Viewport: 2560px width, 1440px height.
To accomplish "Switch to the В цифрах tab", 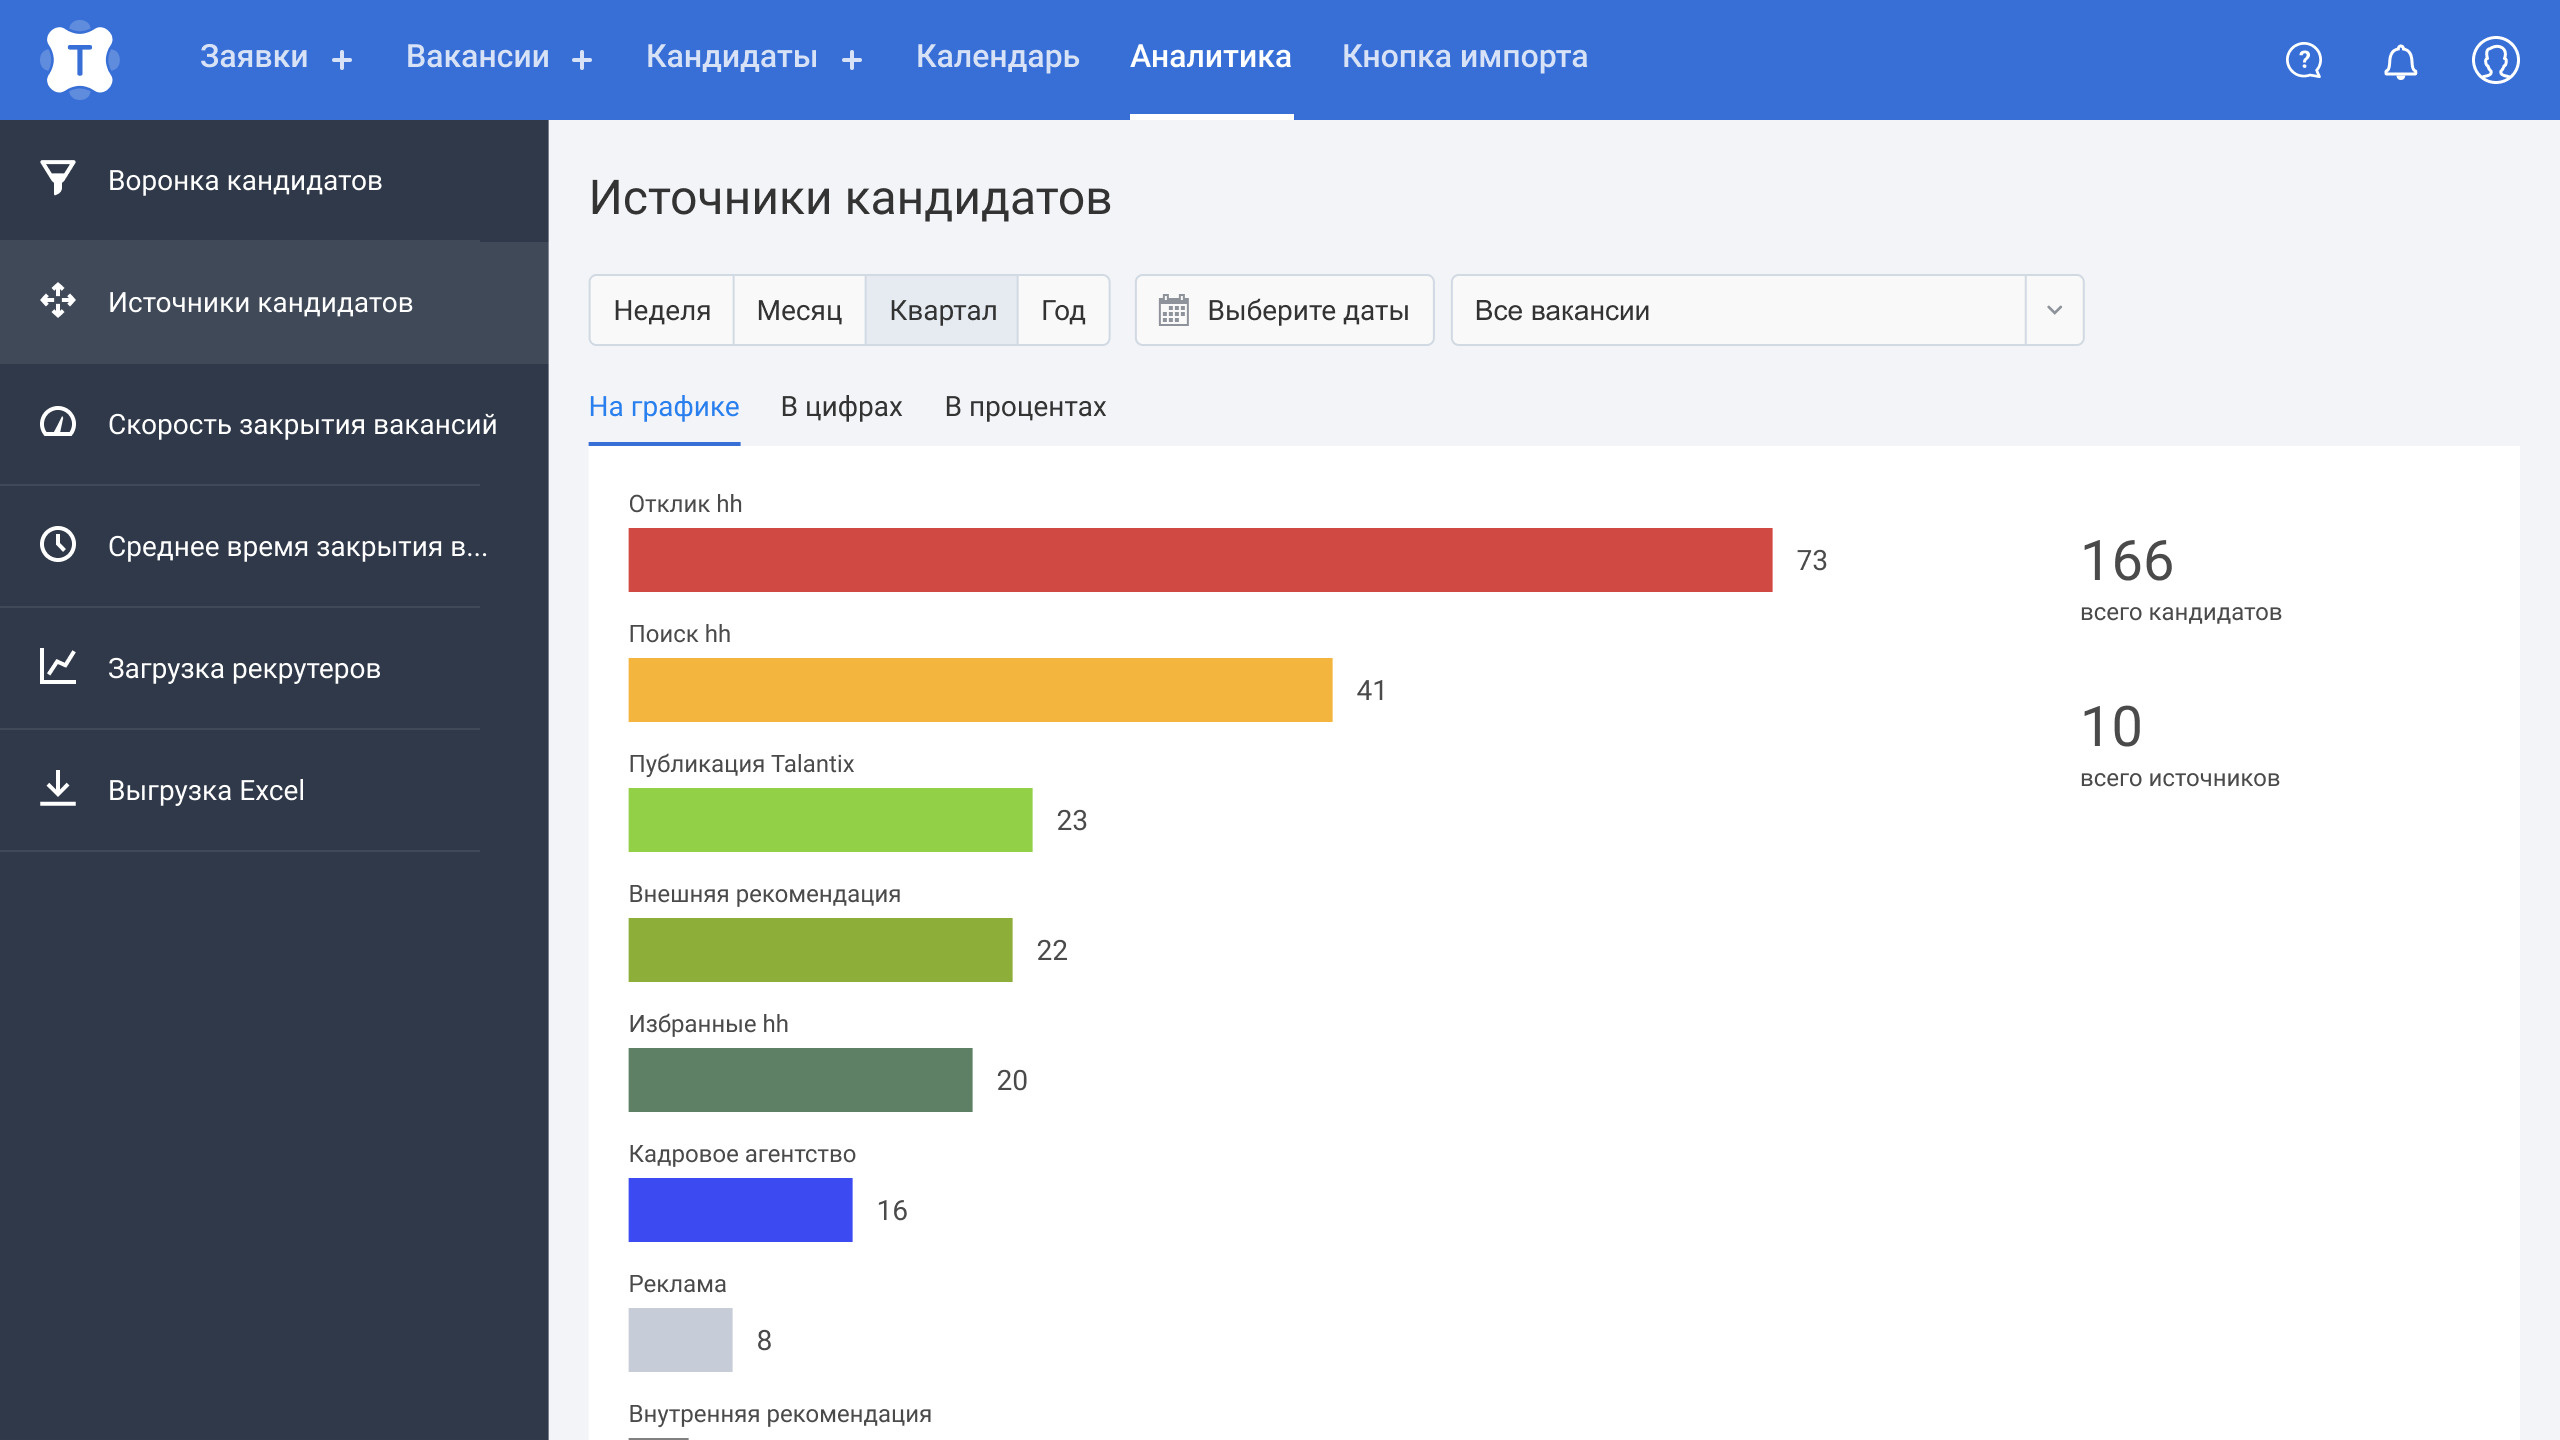I will [842, 407].
